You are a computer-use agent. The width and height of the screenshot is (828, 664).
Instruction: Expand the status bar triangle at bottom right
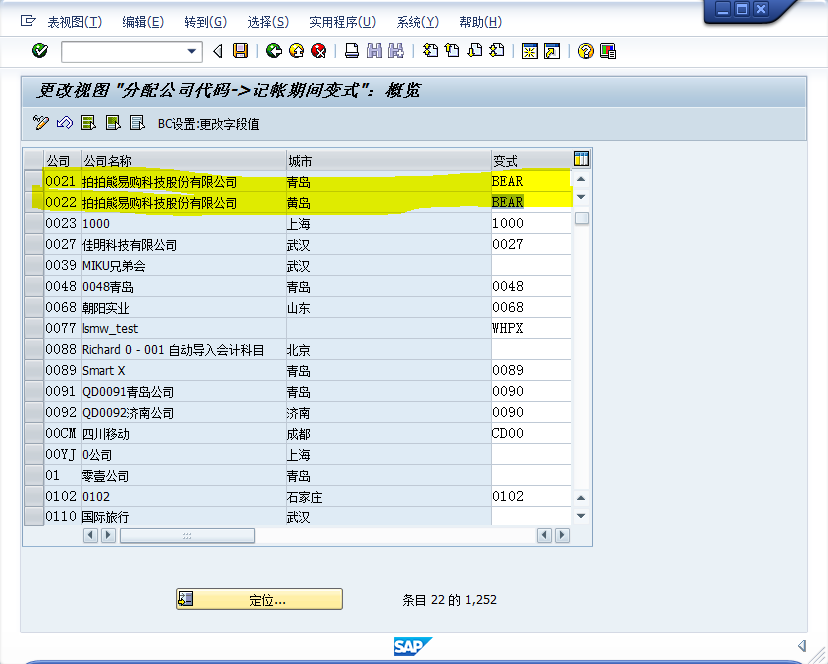point(802,646)
